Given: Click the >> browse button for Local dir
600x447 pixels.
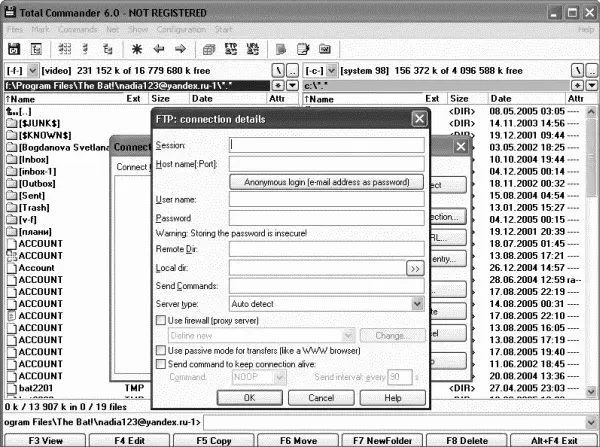Looking at the screenshot, I should [415, 268].
